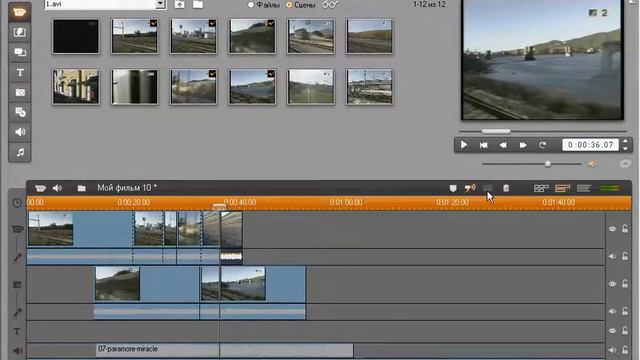Click the audio level meter
This screenshot has height=360, width=640.
click(x=610, y=188)
